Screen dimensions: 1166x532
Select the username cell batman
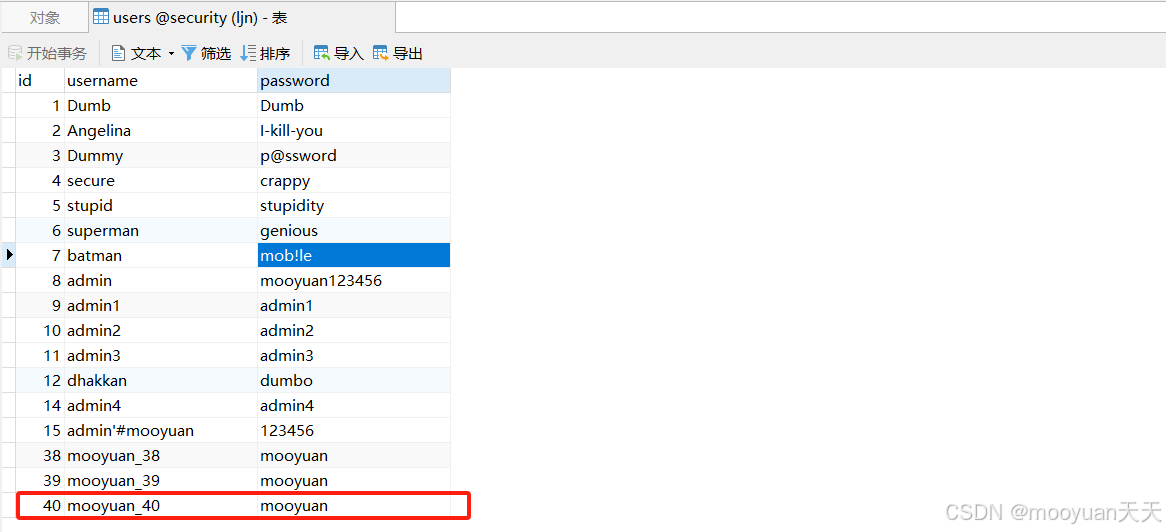click(161, 255)
